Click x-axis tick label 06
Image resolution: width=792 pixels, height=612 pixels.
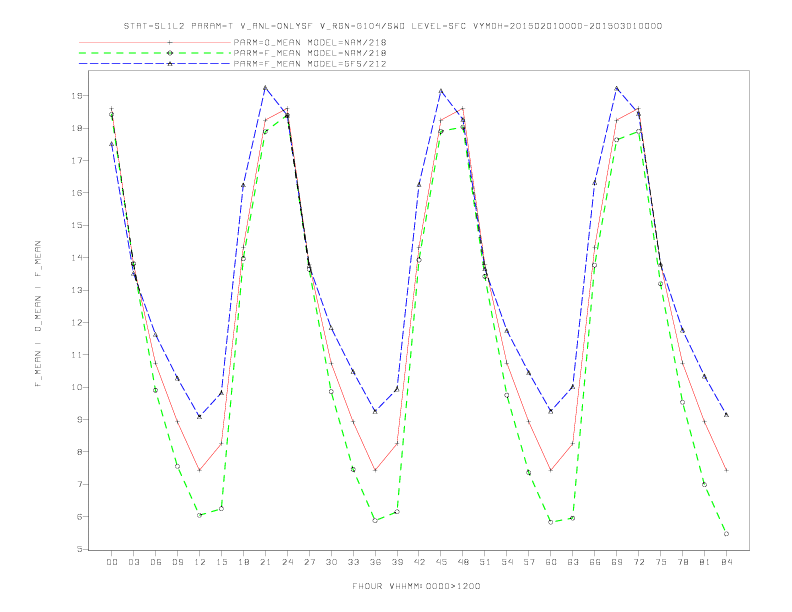[x=156, y=562]
